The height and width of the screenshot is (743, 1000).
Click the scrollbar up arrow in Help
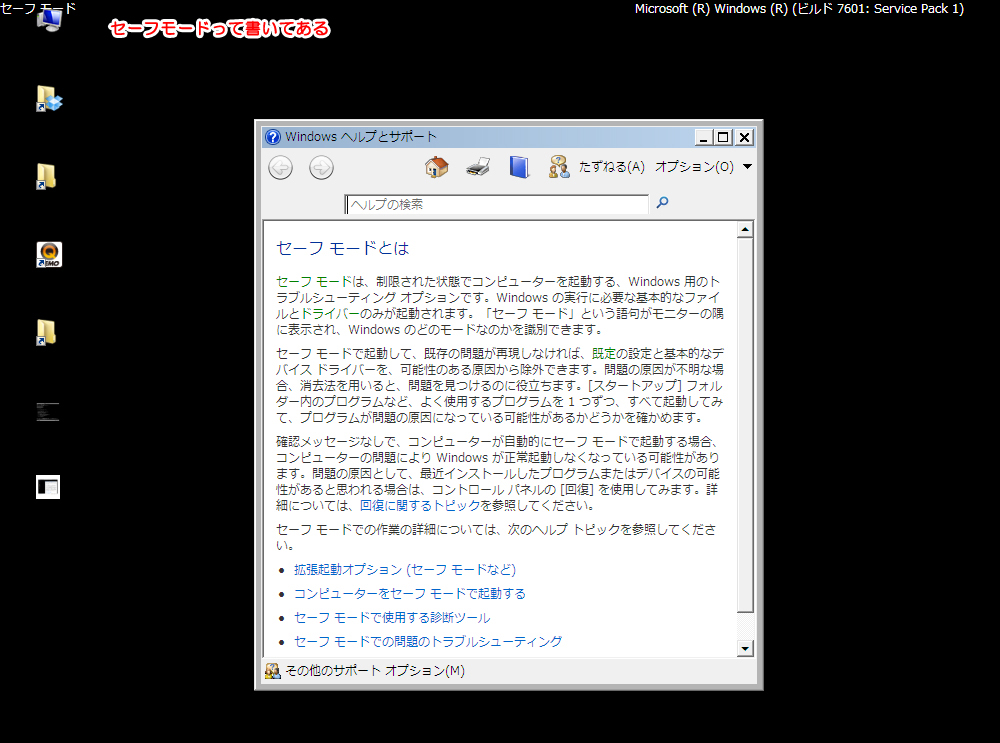tap(745, 230)
